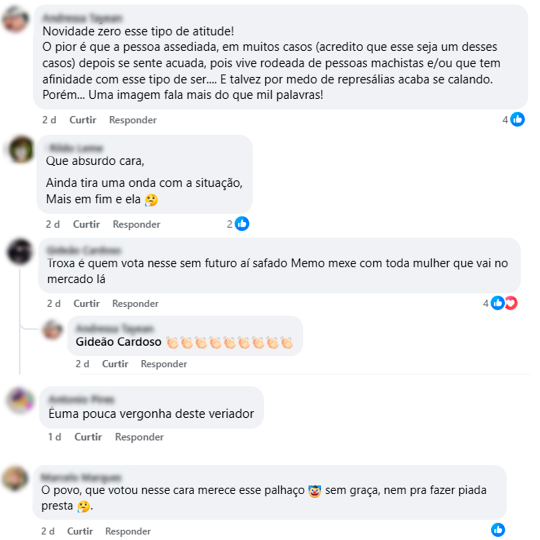Screen dimensions: 540x540
Task: Click Curtir under the 'palhaço' comment
Action: 80,531
